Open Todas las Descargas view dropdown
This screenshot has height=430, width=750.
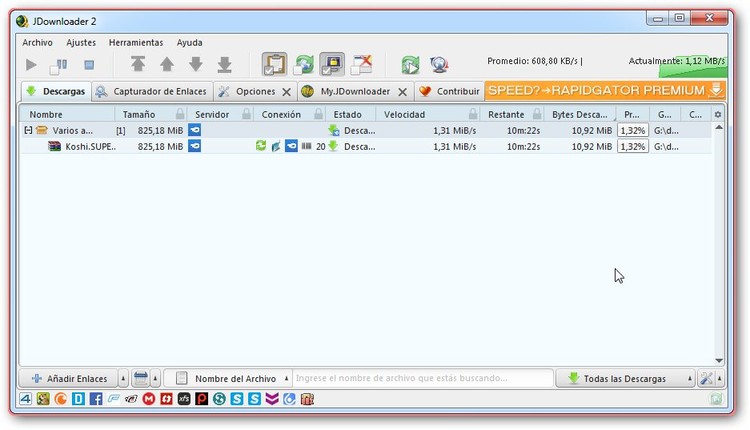626,378
